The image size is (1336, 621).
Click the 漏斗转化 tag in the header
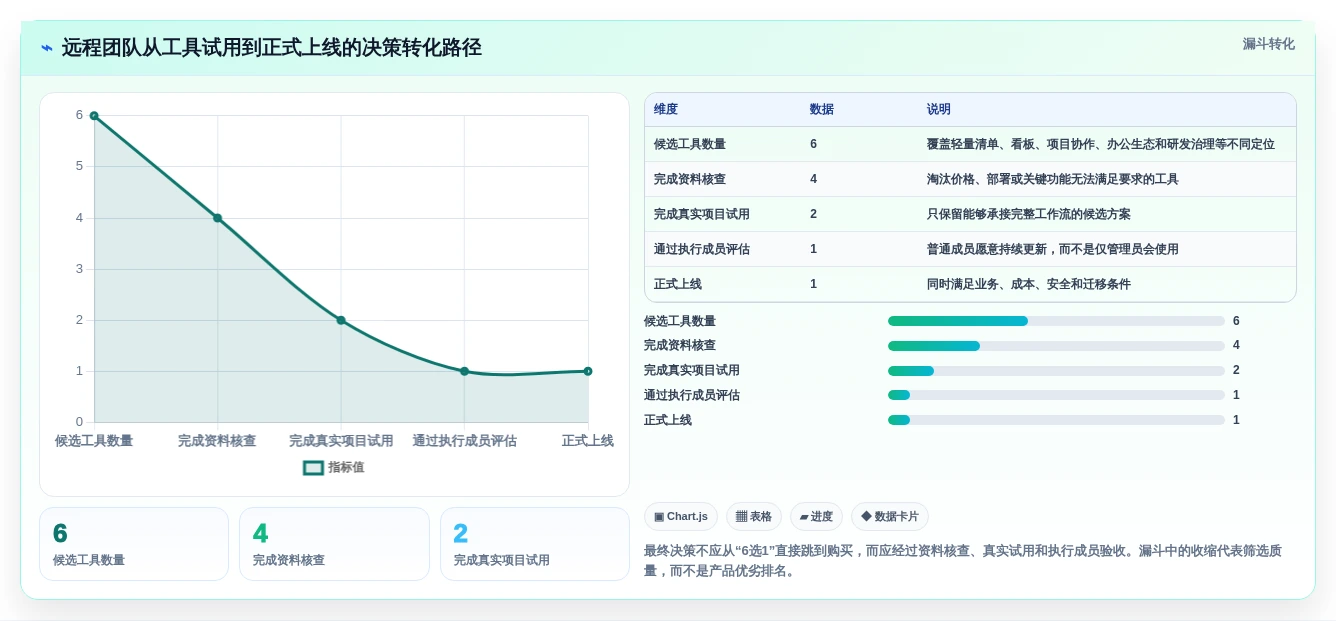(1268, 44)
